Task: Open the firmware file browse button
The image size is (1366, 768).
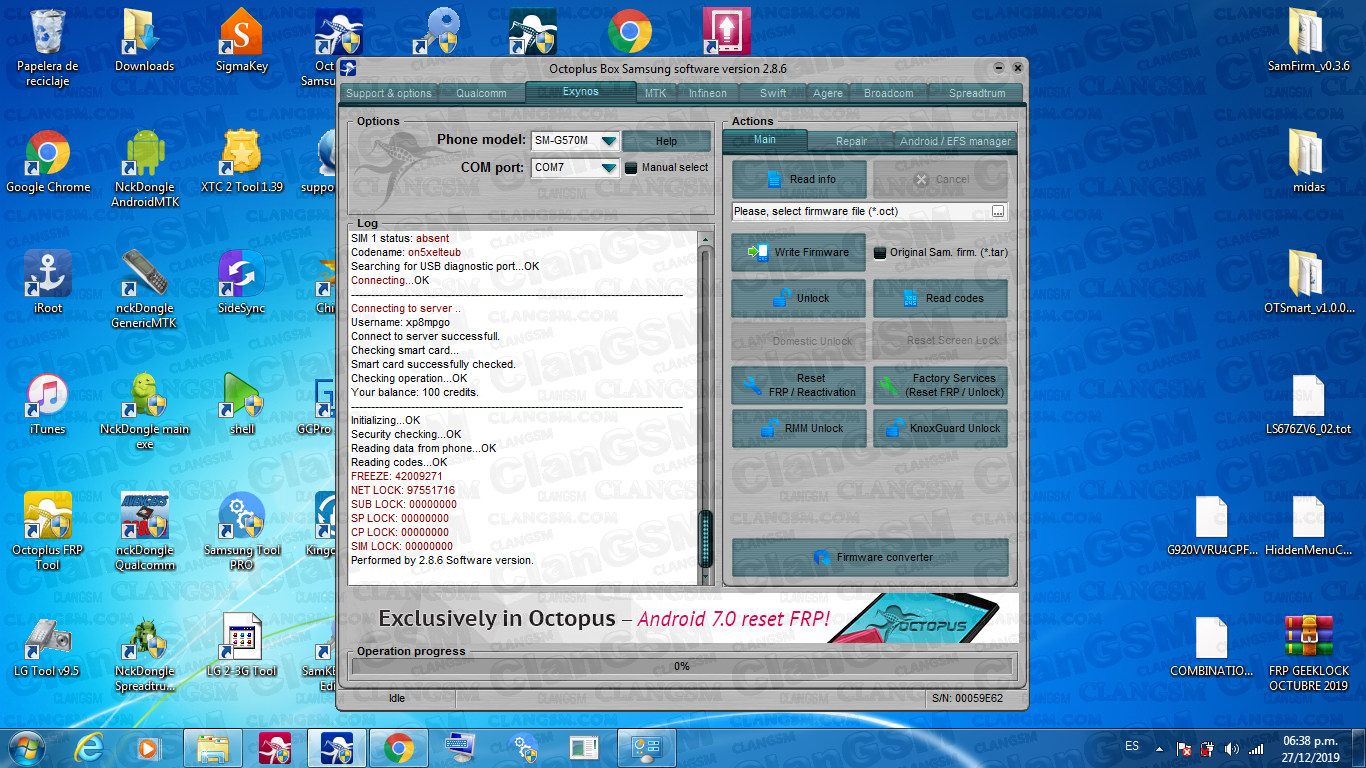Action: pos(997,212)
